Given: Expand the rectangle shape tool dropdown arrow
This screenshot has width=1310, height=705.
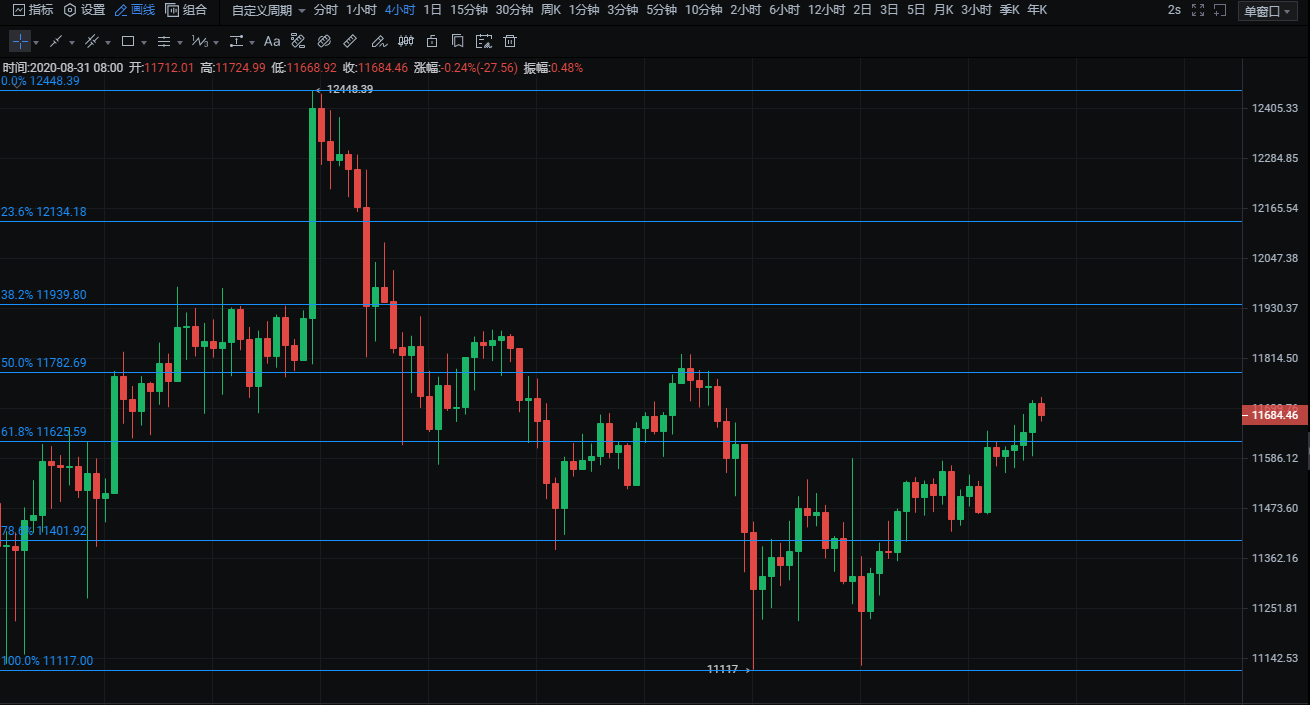Looking at the screenshot, I should [144, 43].
